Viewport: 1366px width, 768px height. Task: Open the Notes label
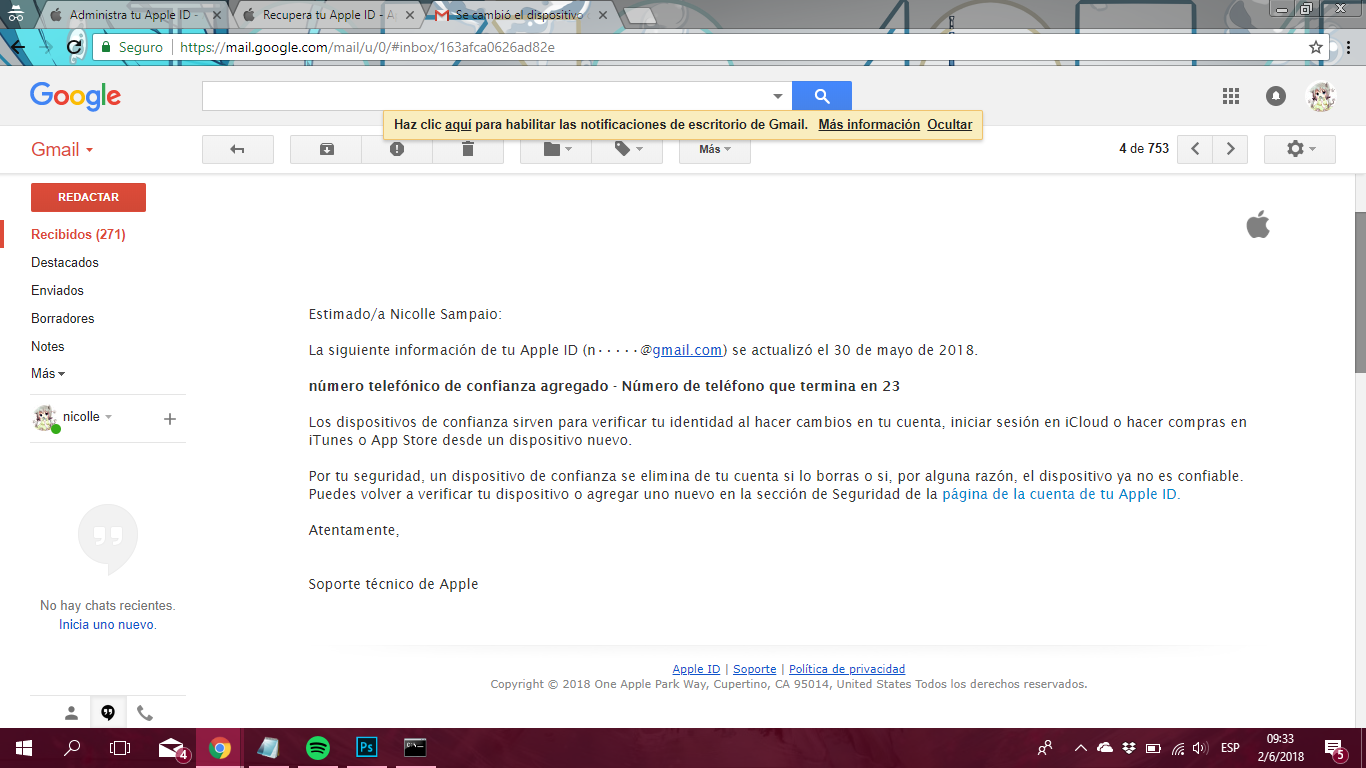click(x=48, y=347)
